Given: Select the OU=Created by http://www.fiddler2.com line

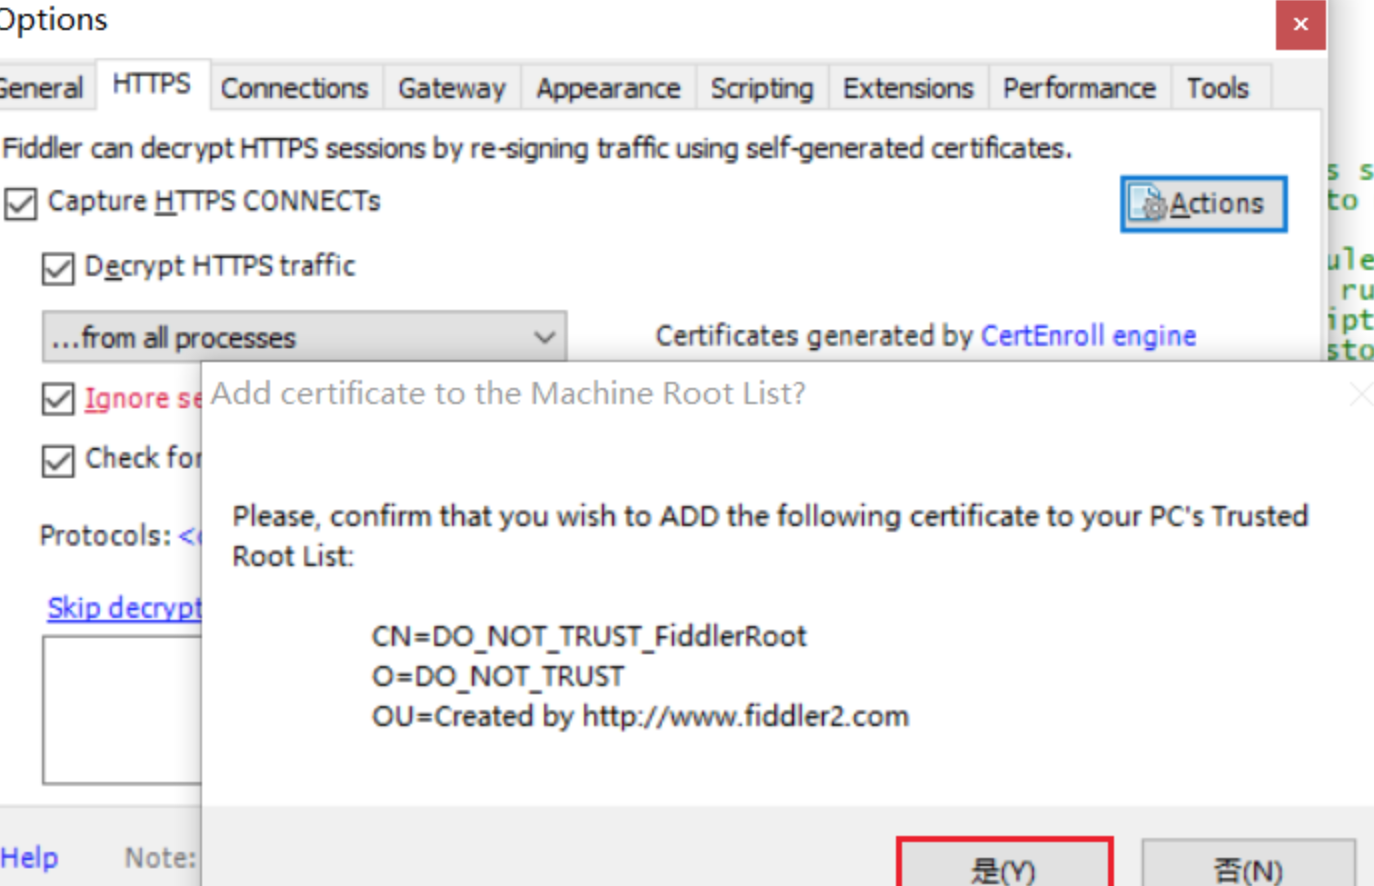Looking at the screenshot, I should (640, 717).
